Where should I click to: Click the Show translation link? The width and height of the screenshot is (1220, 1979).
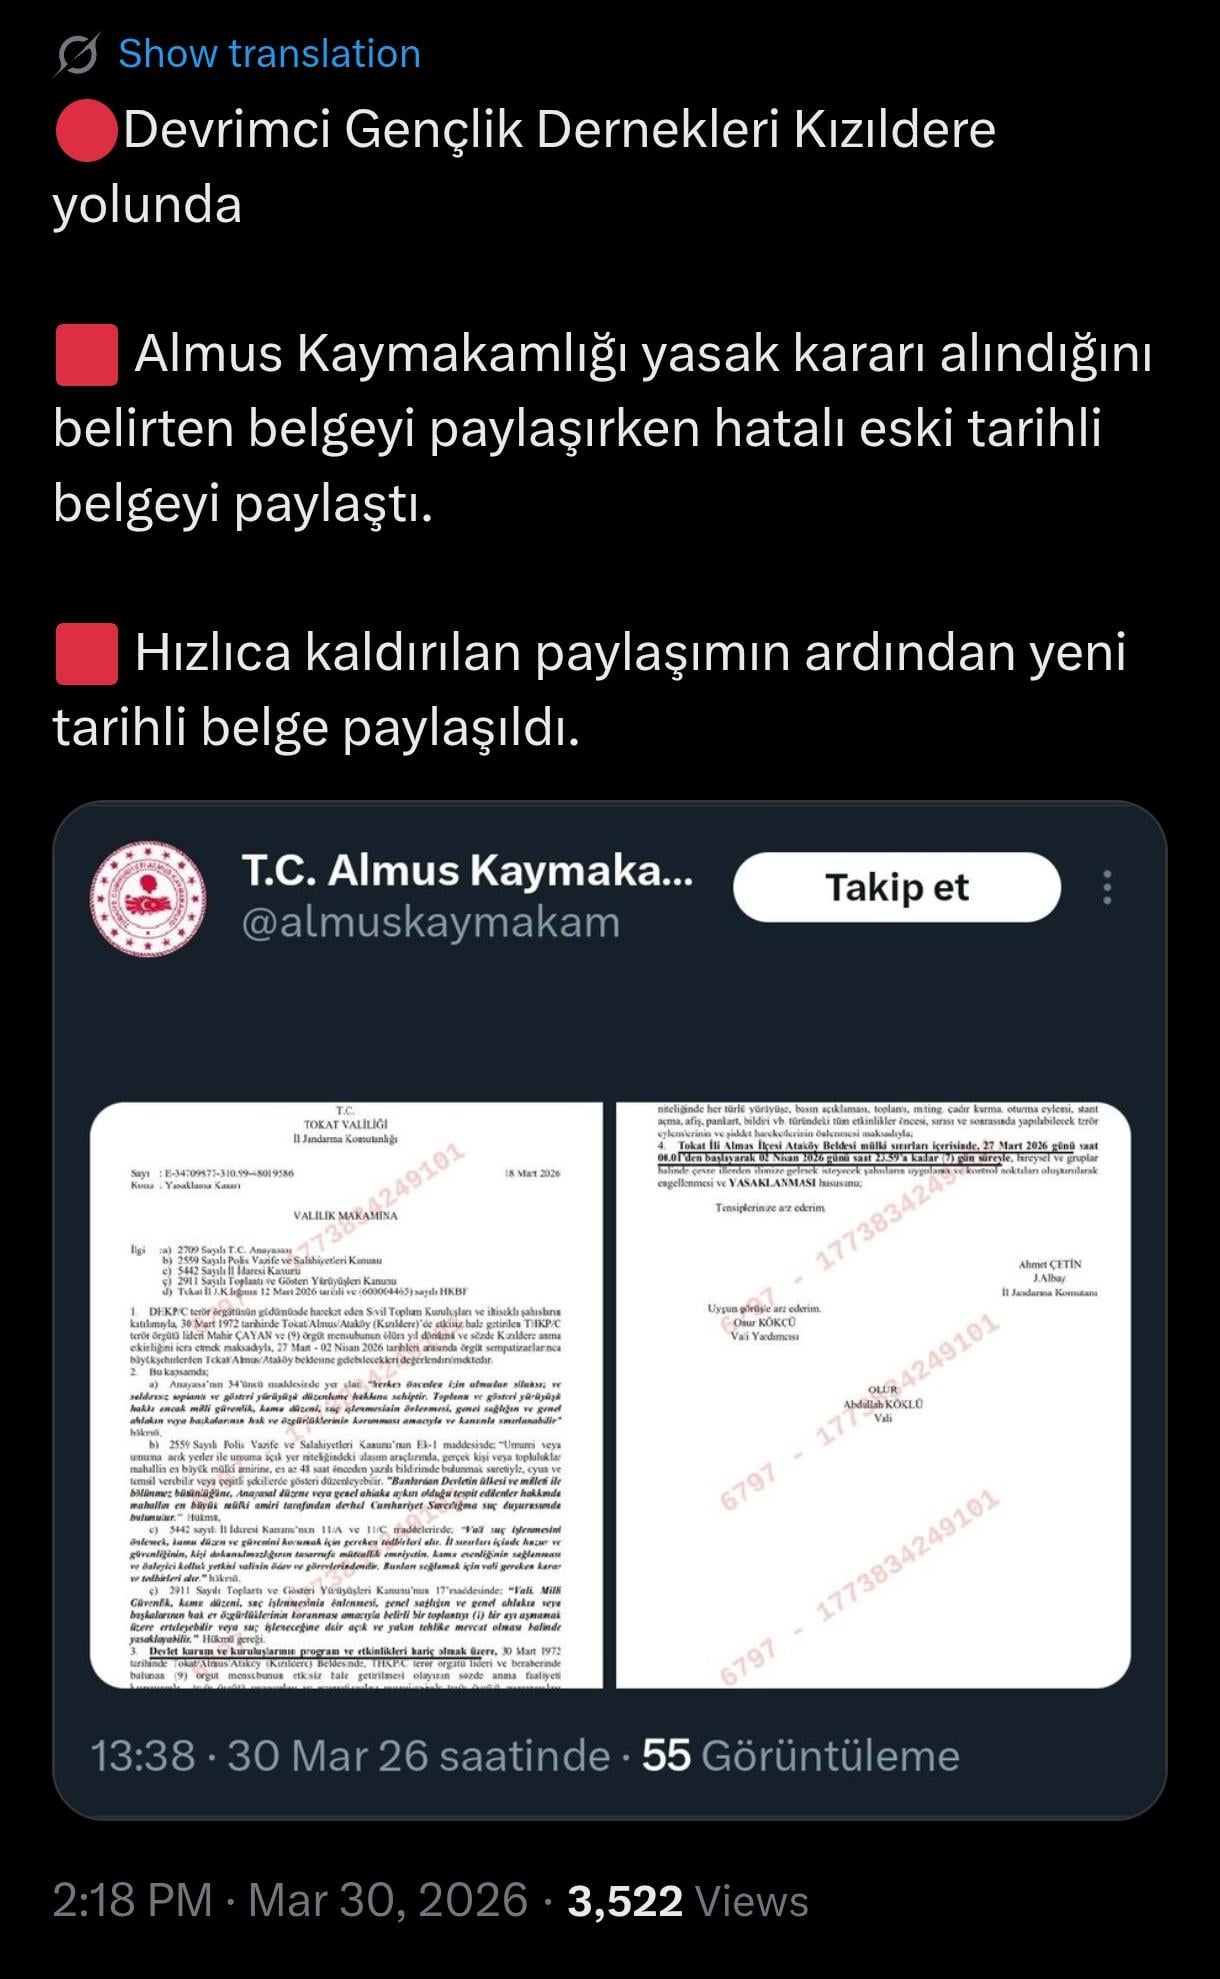(x=269, y=54)
